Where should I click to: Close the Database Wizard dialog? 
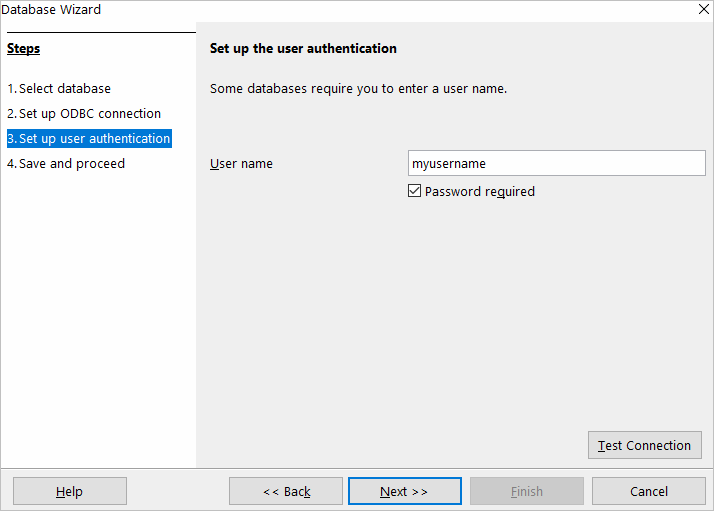click(x=703, y=9)
